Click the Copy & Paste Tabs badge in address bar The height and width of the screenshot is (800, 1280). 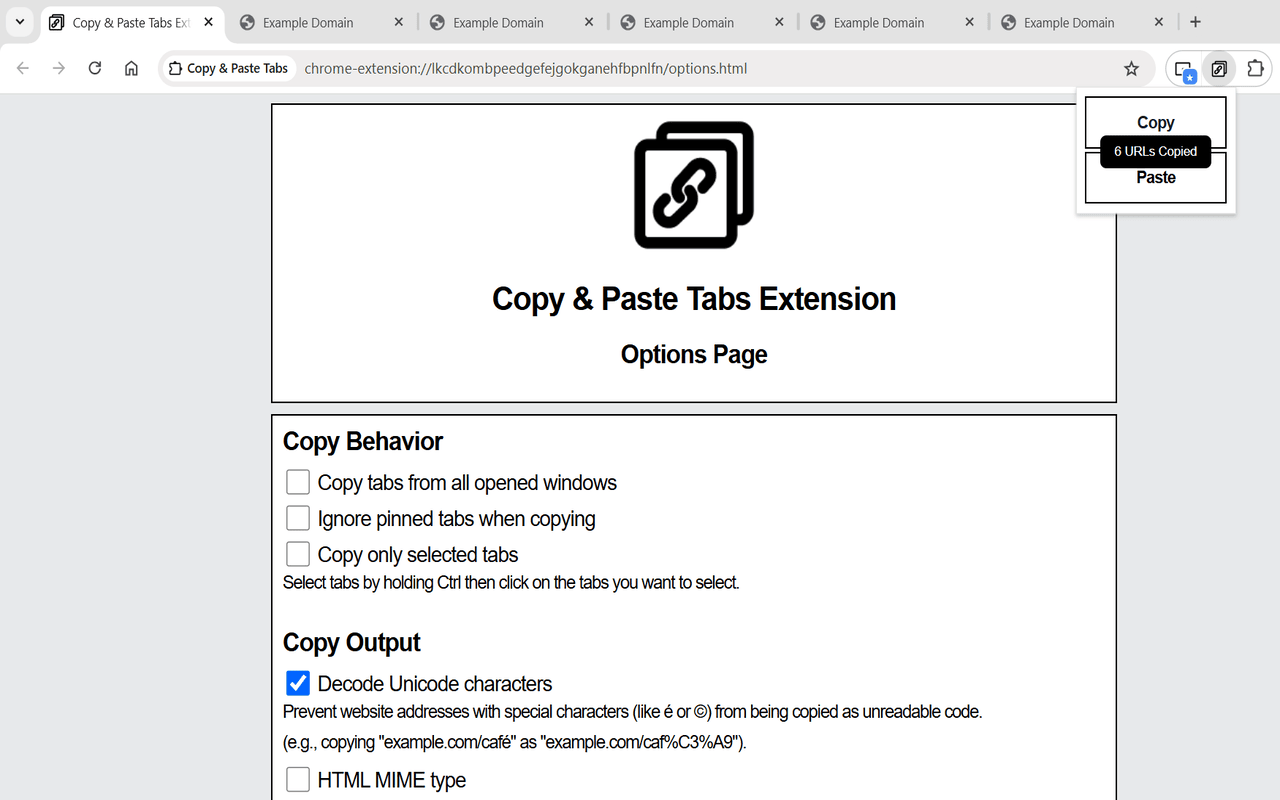[228, 68]
